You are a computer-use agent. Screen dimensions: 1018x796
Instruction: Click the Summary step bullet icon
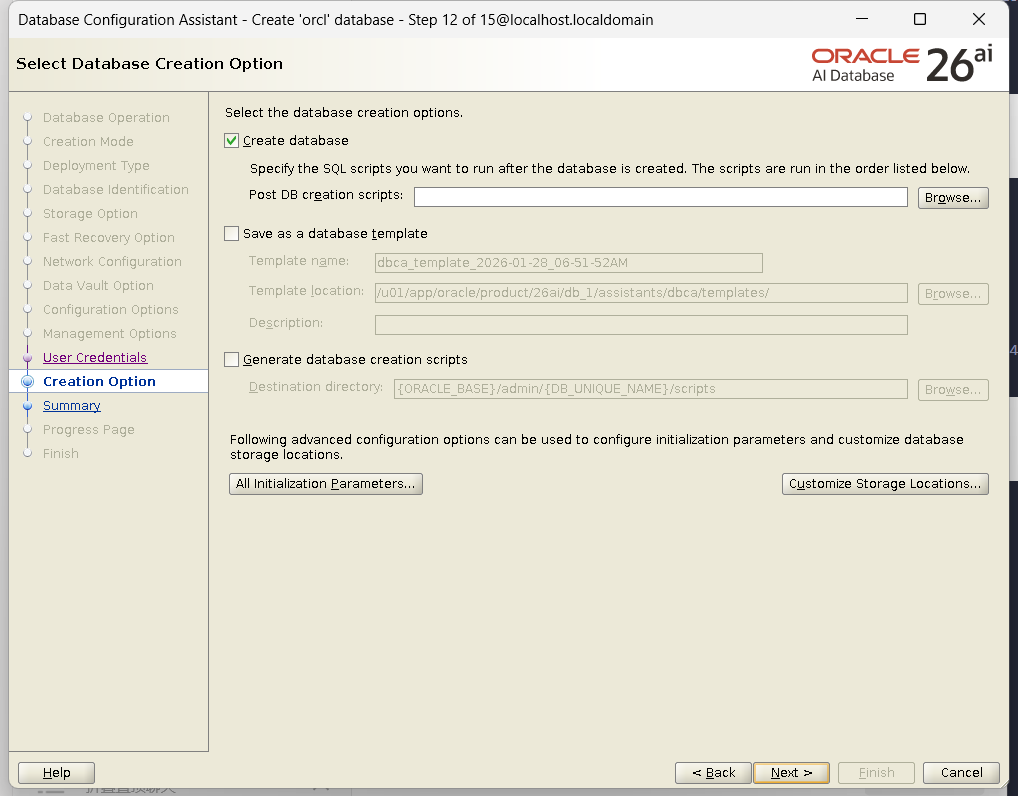27,406
